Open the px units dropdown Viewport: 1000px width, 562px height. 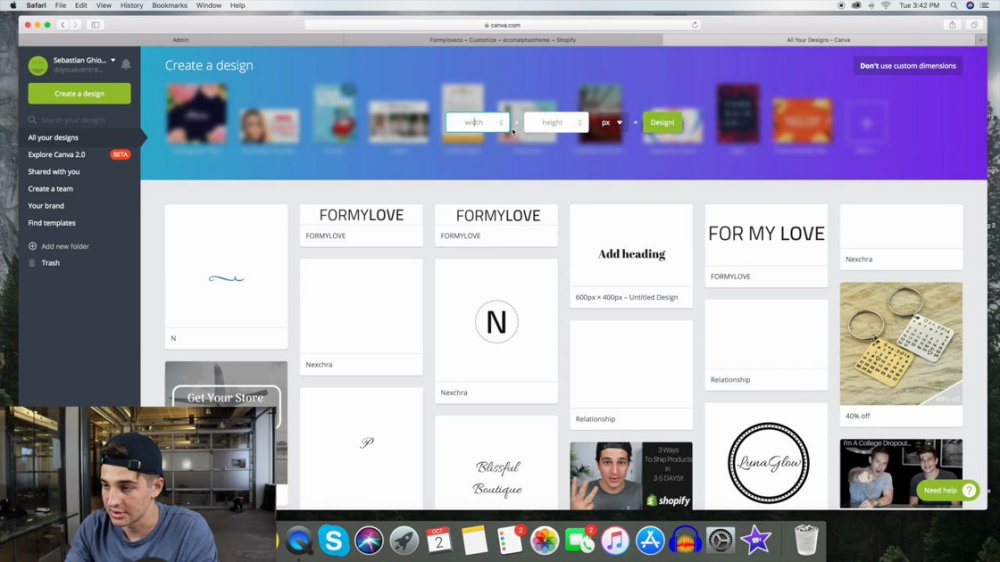coord(612,122)
